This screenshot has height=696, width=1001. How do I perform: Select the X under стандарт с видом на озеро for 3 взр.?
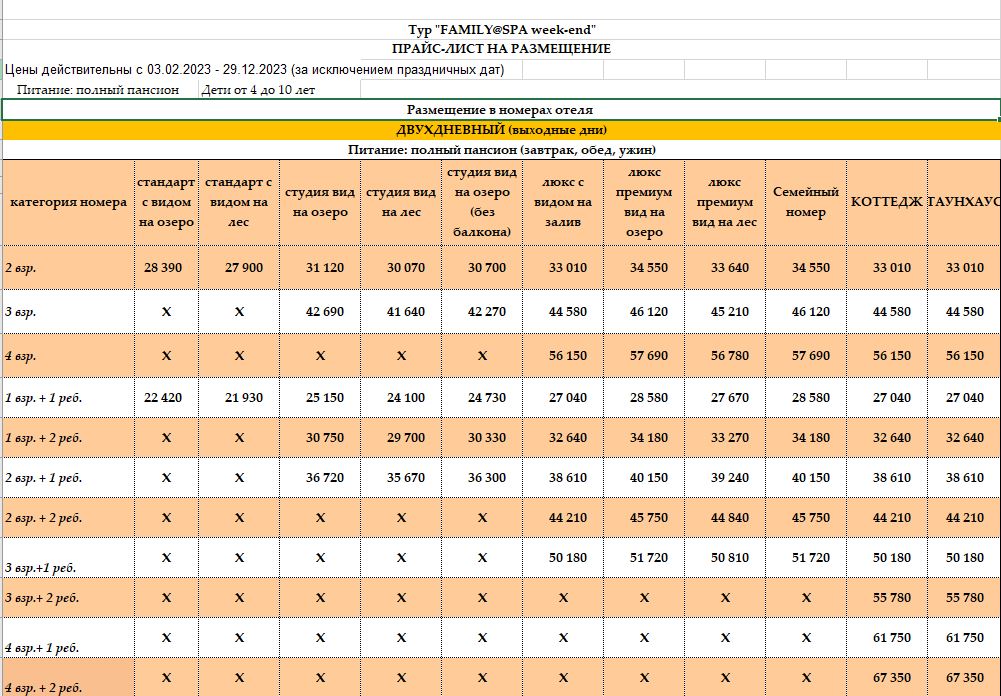coord(167,312)
